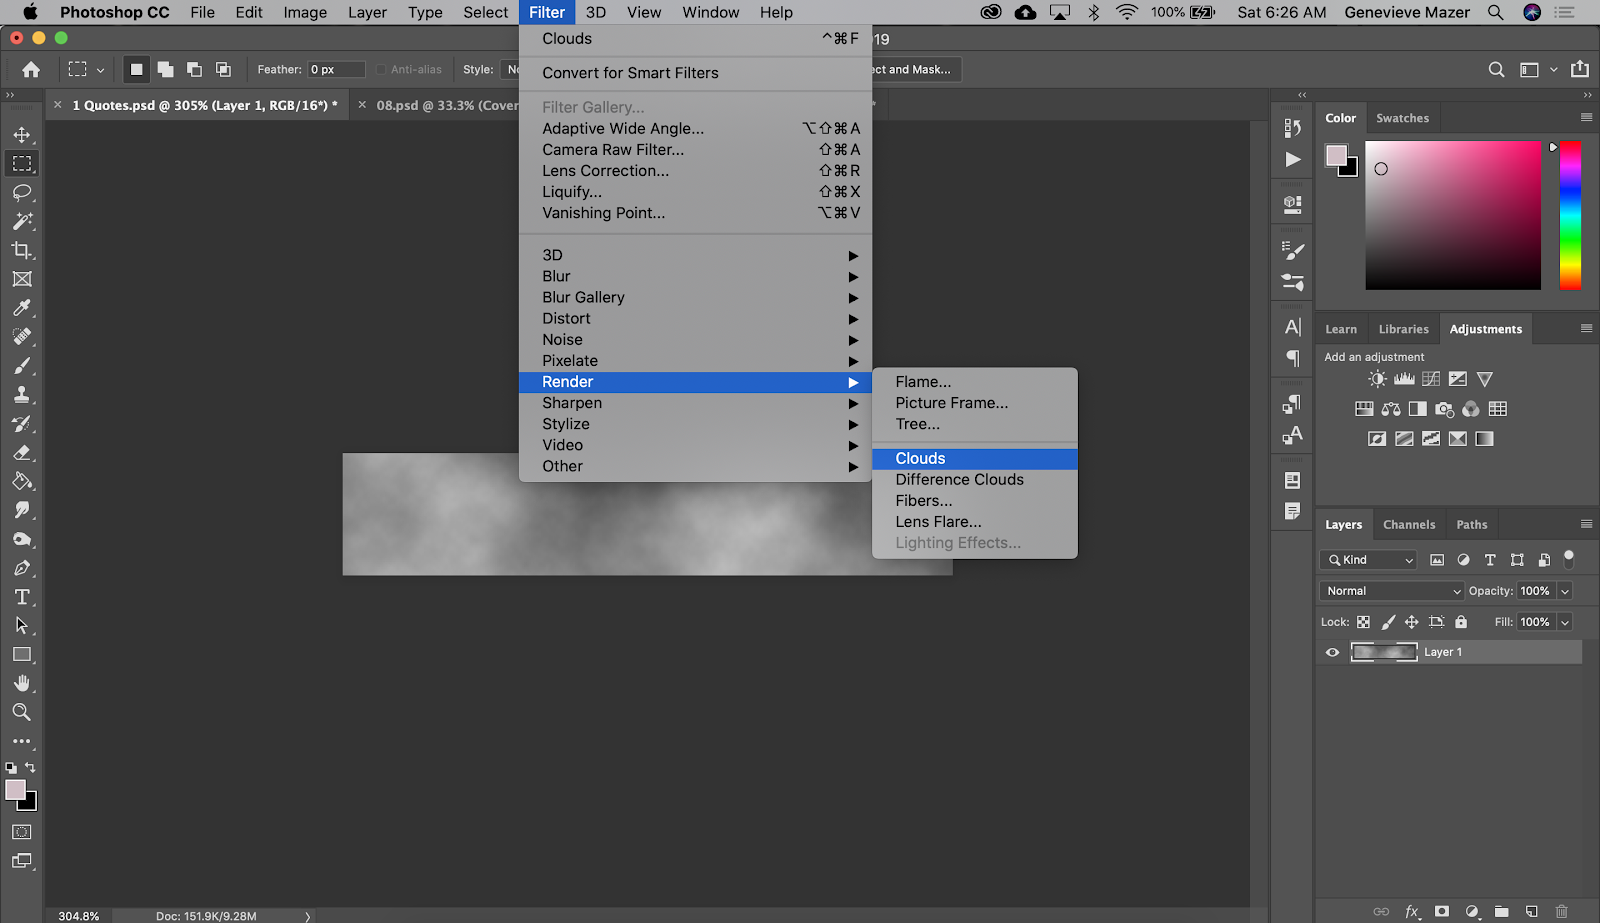The height and width of the screenshot is (923, 1600).
Task: Toggle pixel layer filter
Action: click(x=1437, y=560)
